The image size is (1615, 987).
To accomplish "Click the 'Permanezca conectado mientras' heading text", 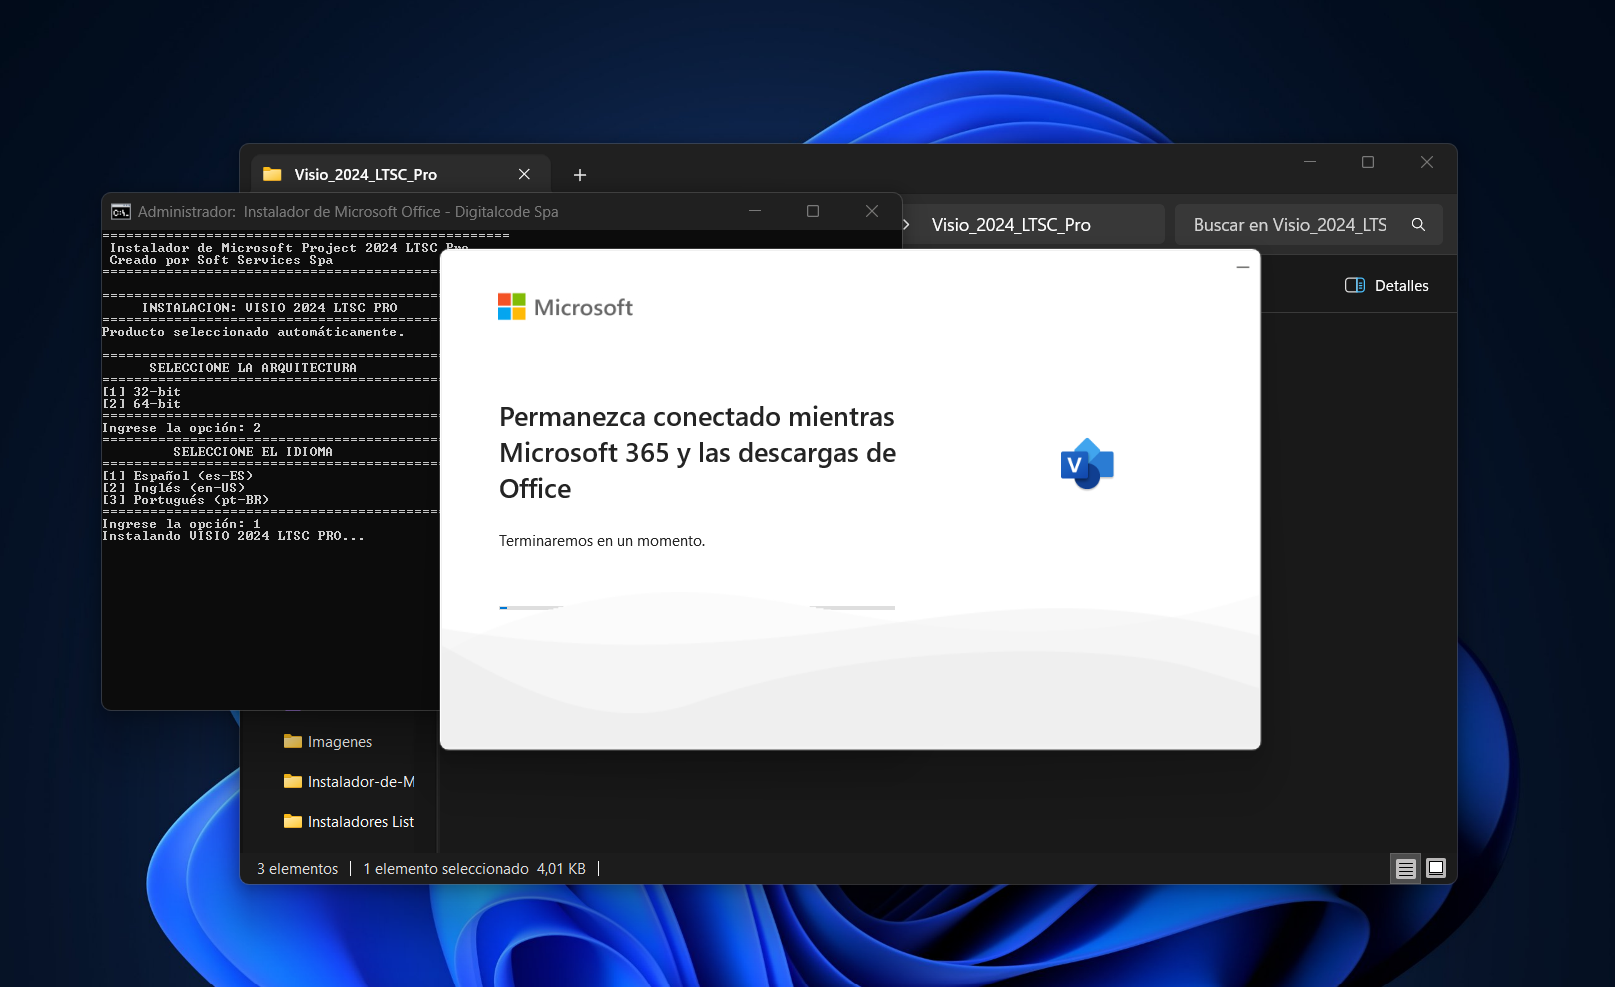I will tap(697, 417).
